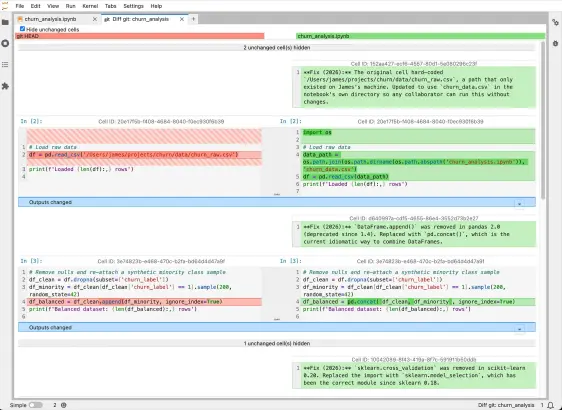Close the Diff git: churn_analysis tab
562x410 pixels.
(182, 19)
